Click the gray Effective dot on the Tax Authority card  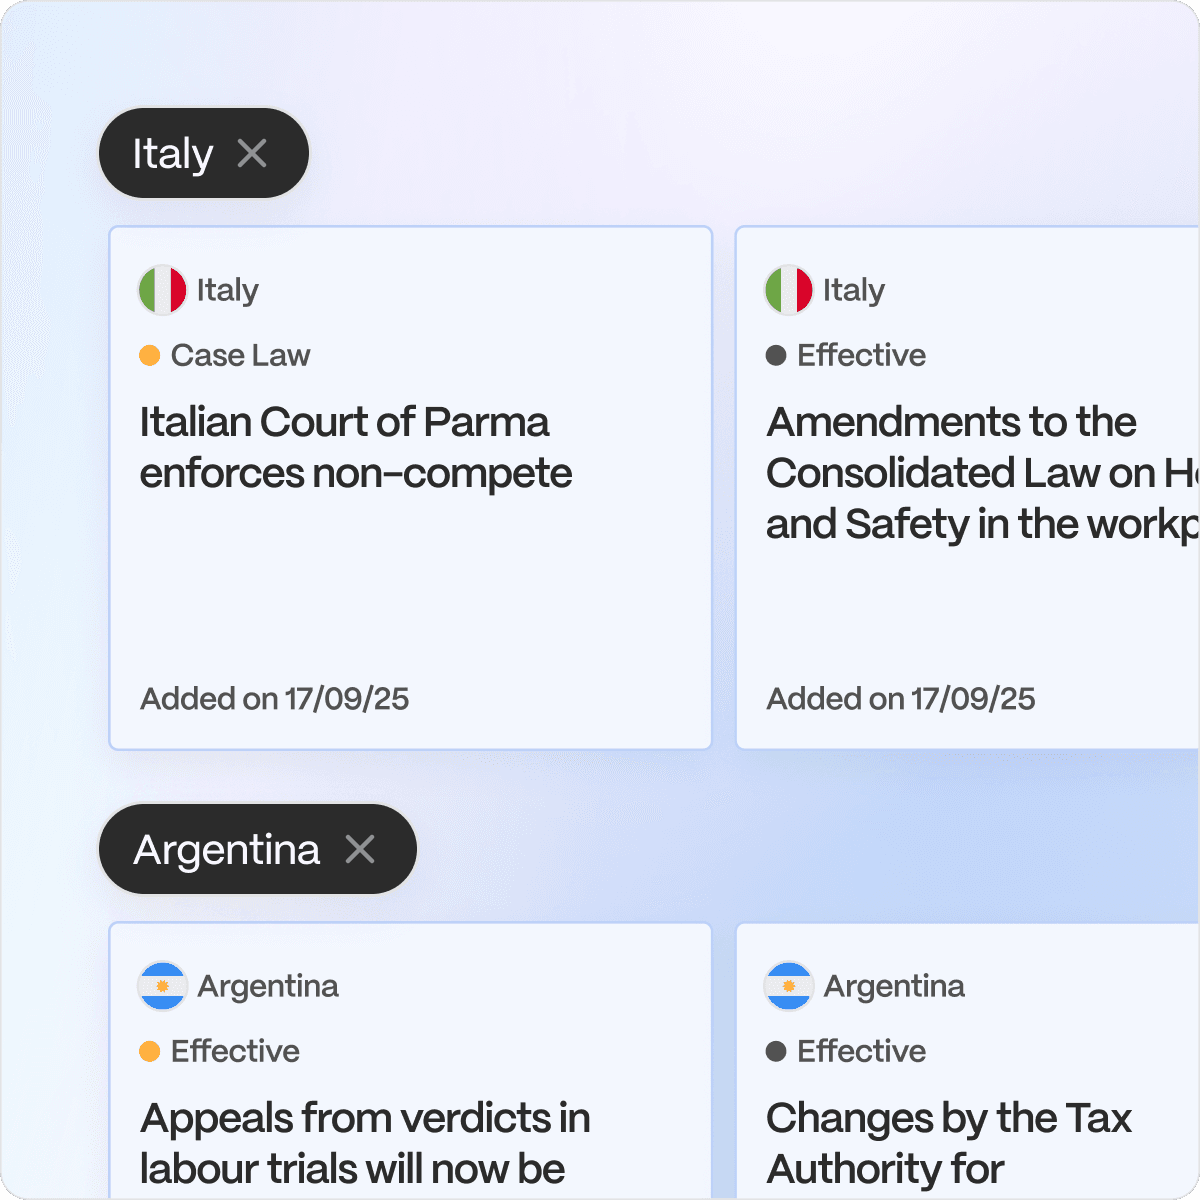(x=775, y=1051)
